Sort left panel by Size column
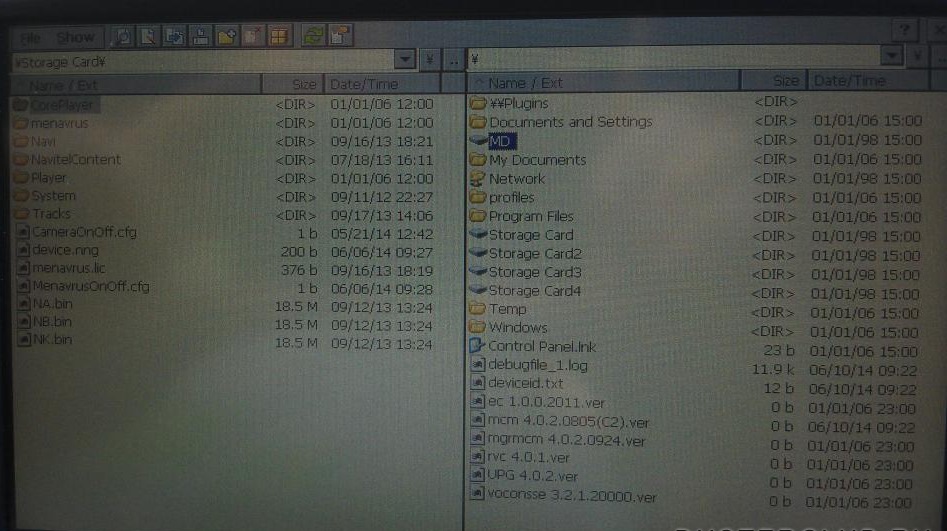This screenshot has height=531, width=947. click(293, 85)
